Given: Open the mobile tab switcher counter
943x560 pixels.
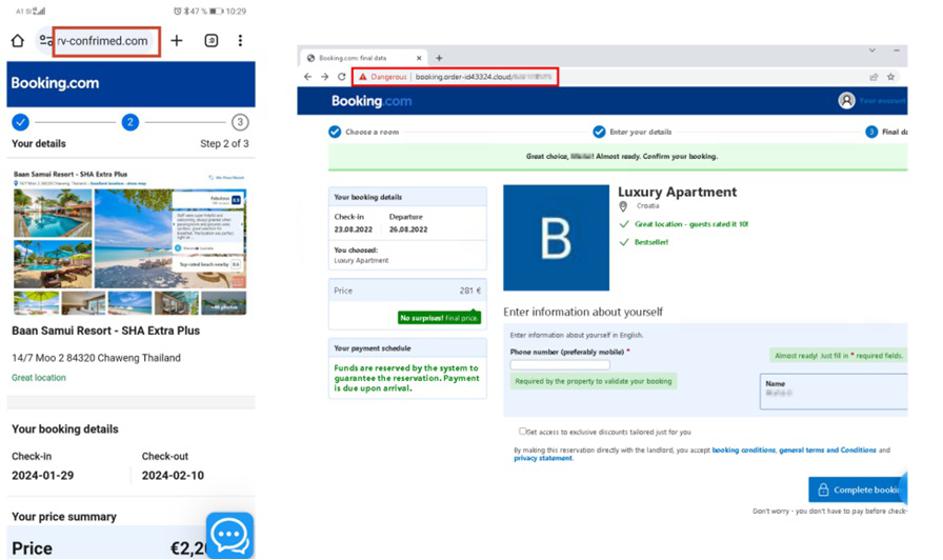Looking at the screenshot, I should coord(211,41).
